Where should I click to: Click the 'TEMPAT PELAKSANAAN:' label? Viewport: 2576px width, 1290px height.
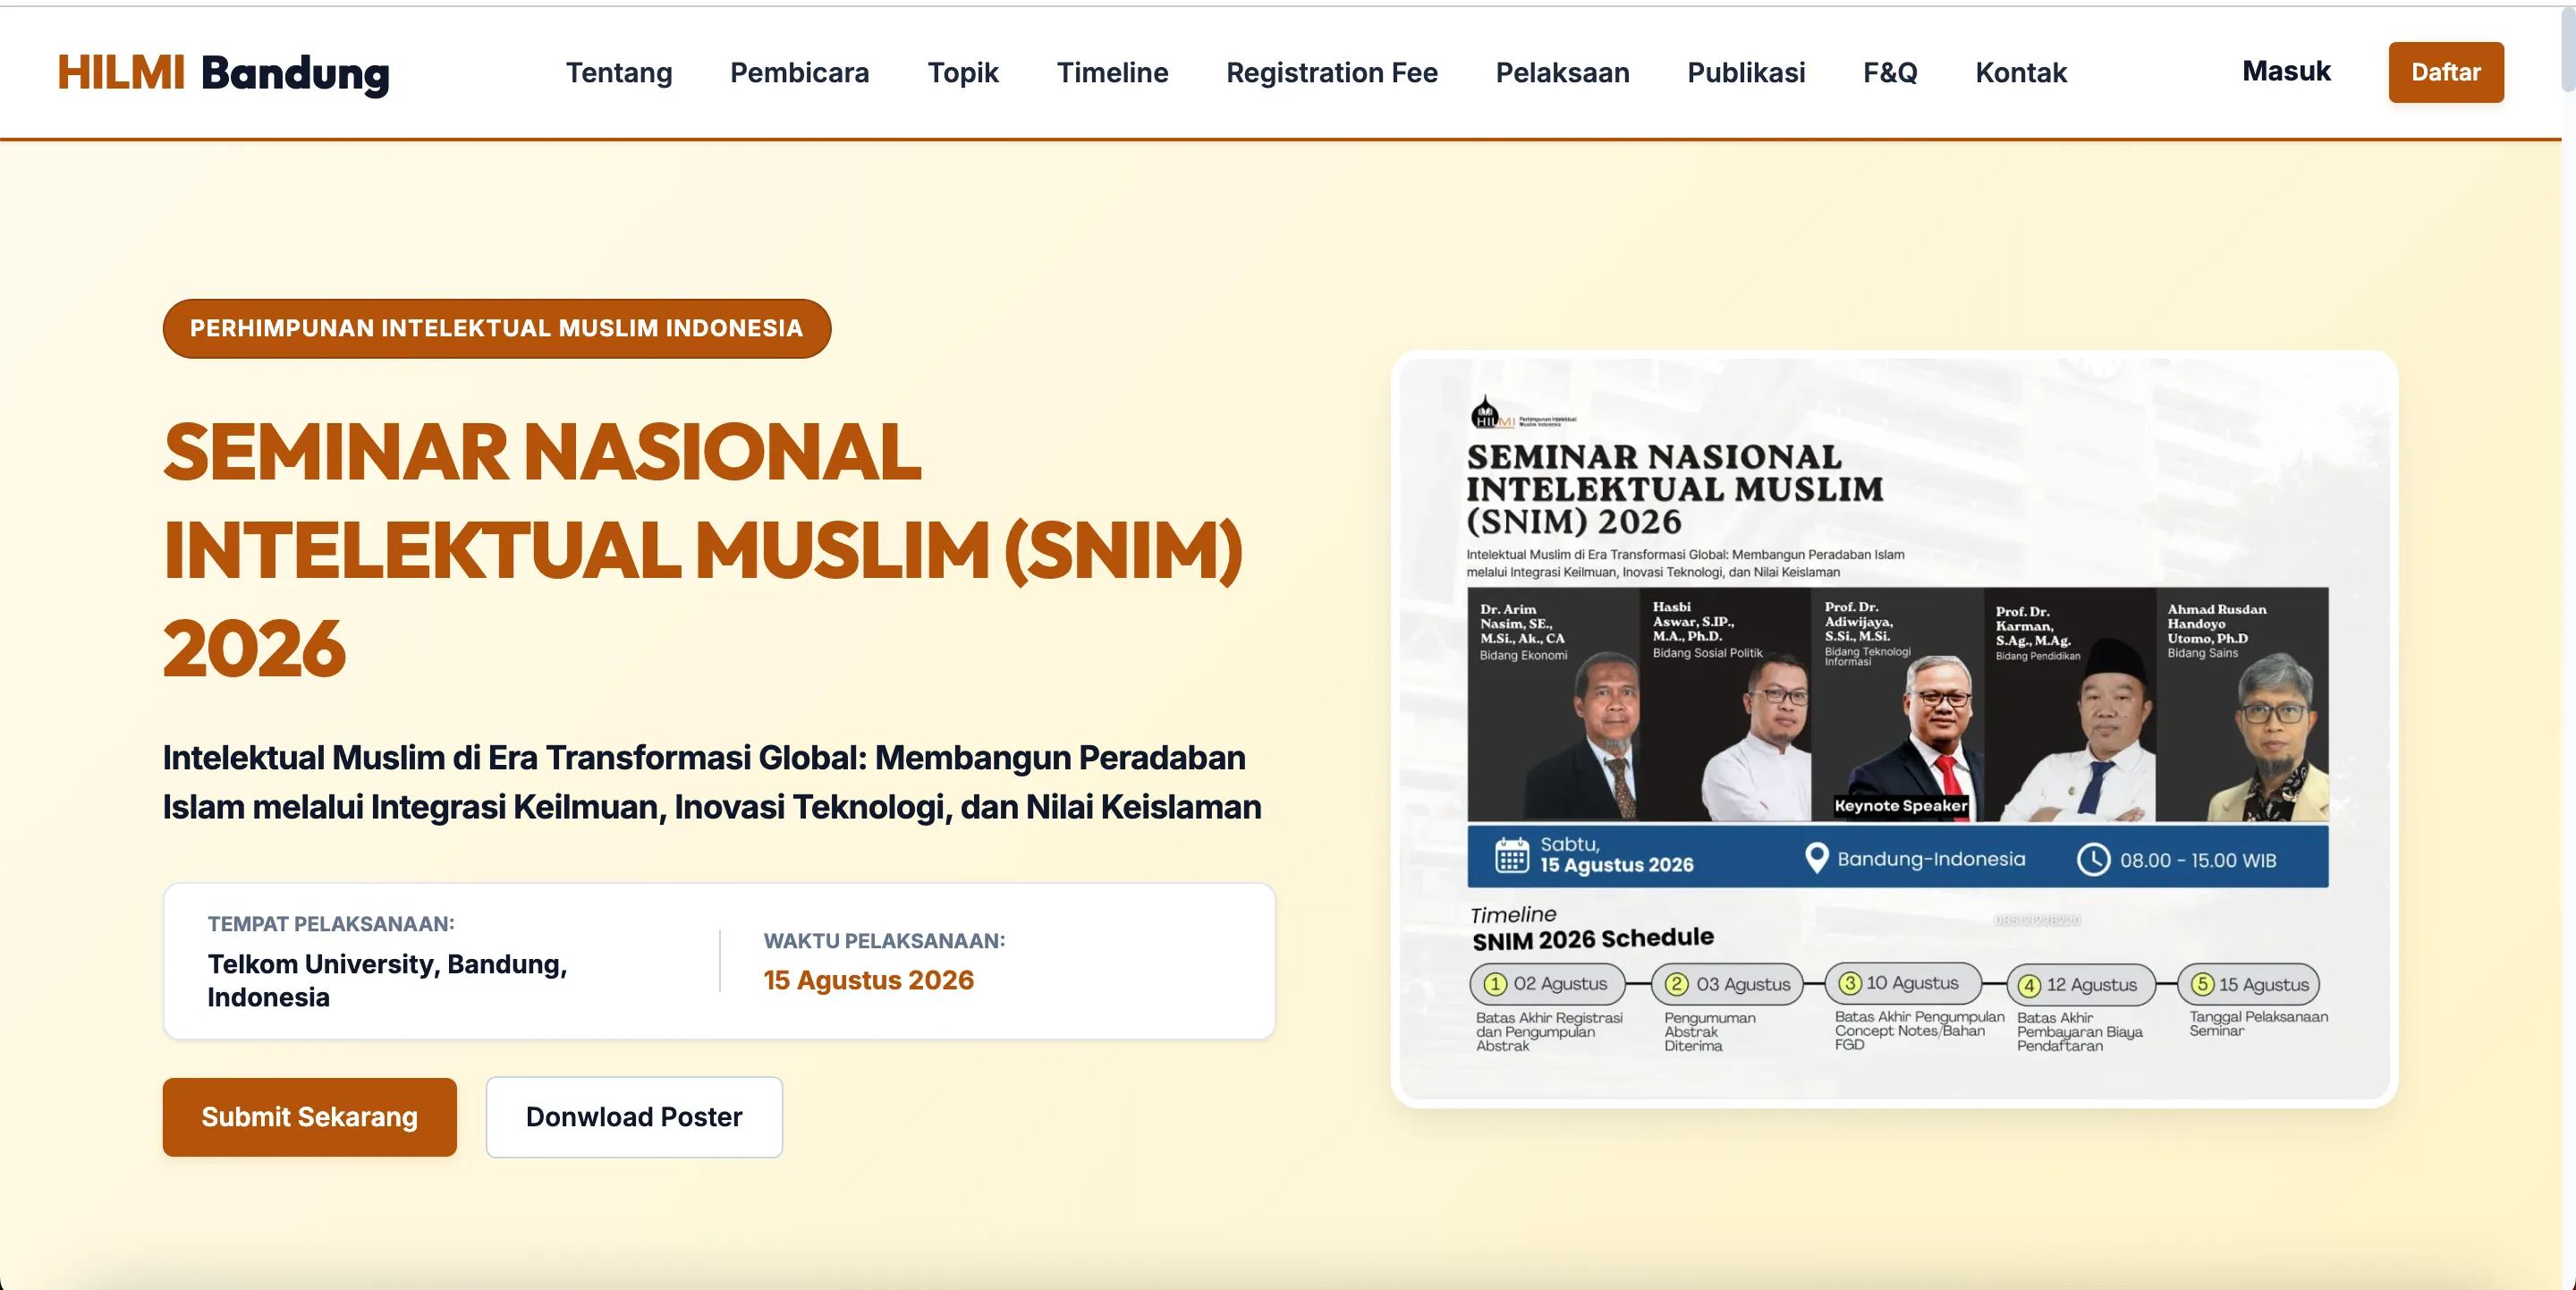pyautogui.click(x=331, y=924)
